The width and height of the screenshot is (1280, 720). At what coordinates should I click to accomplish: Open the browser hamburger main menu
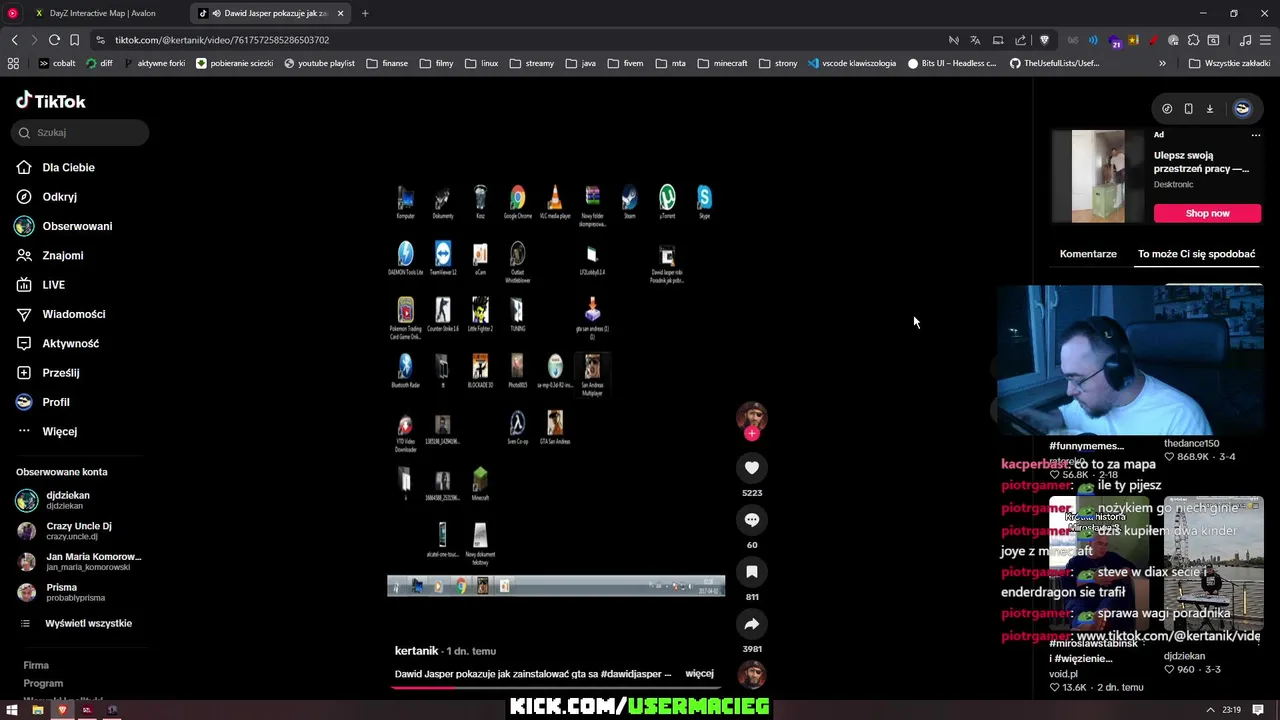click(1266, 40)
